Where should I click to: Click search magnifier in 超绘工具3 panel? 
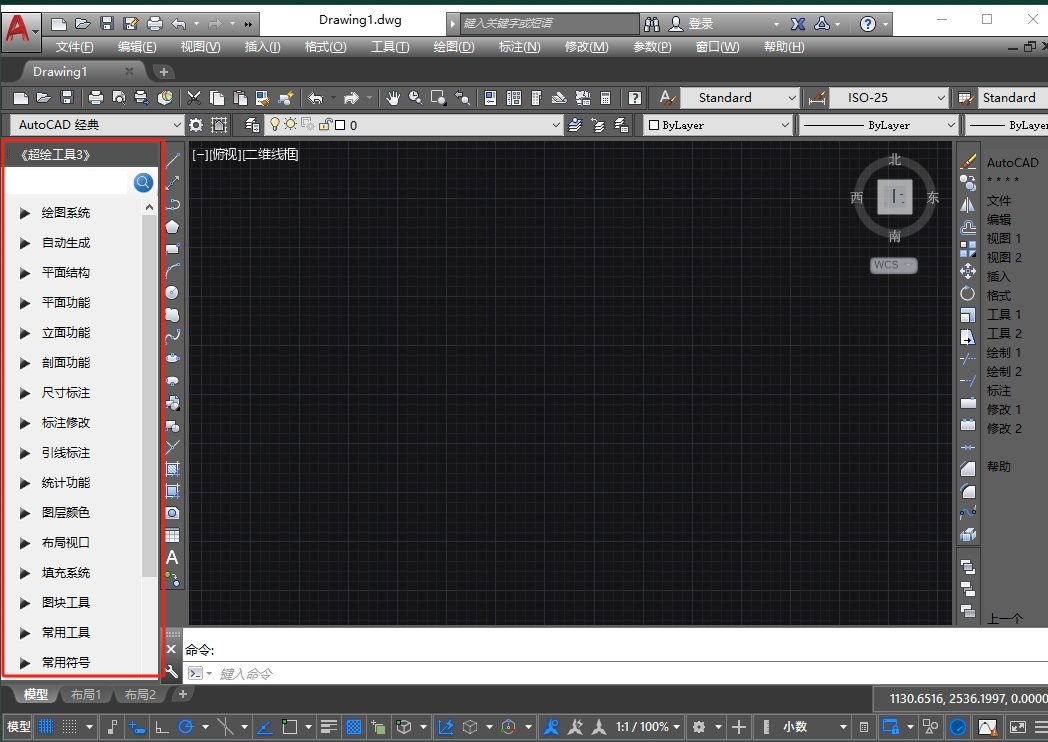tap(143, 182)
